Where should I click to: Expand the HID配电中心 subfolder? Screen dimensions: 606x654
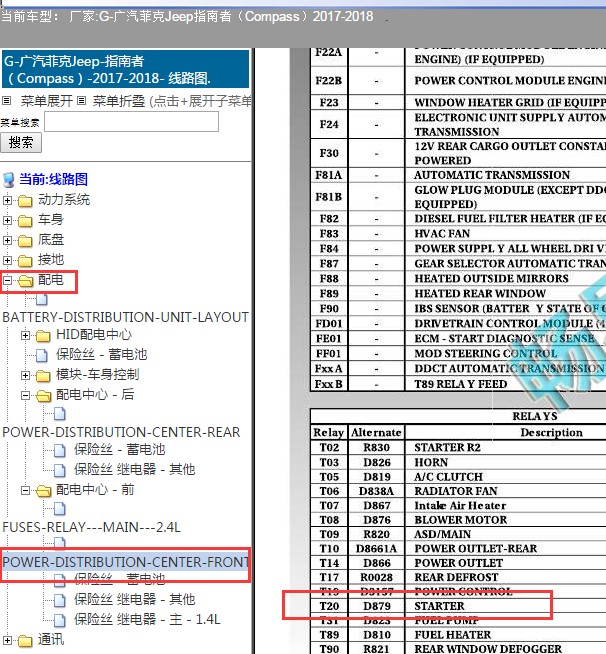pyautogui.click(x=25, y=335)
